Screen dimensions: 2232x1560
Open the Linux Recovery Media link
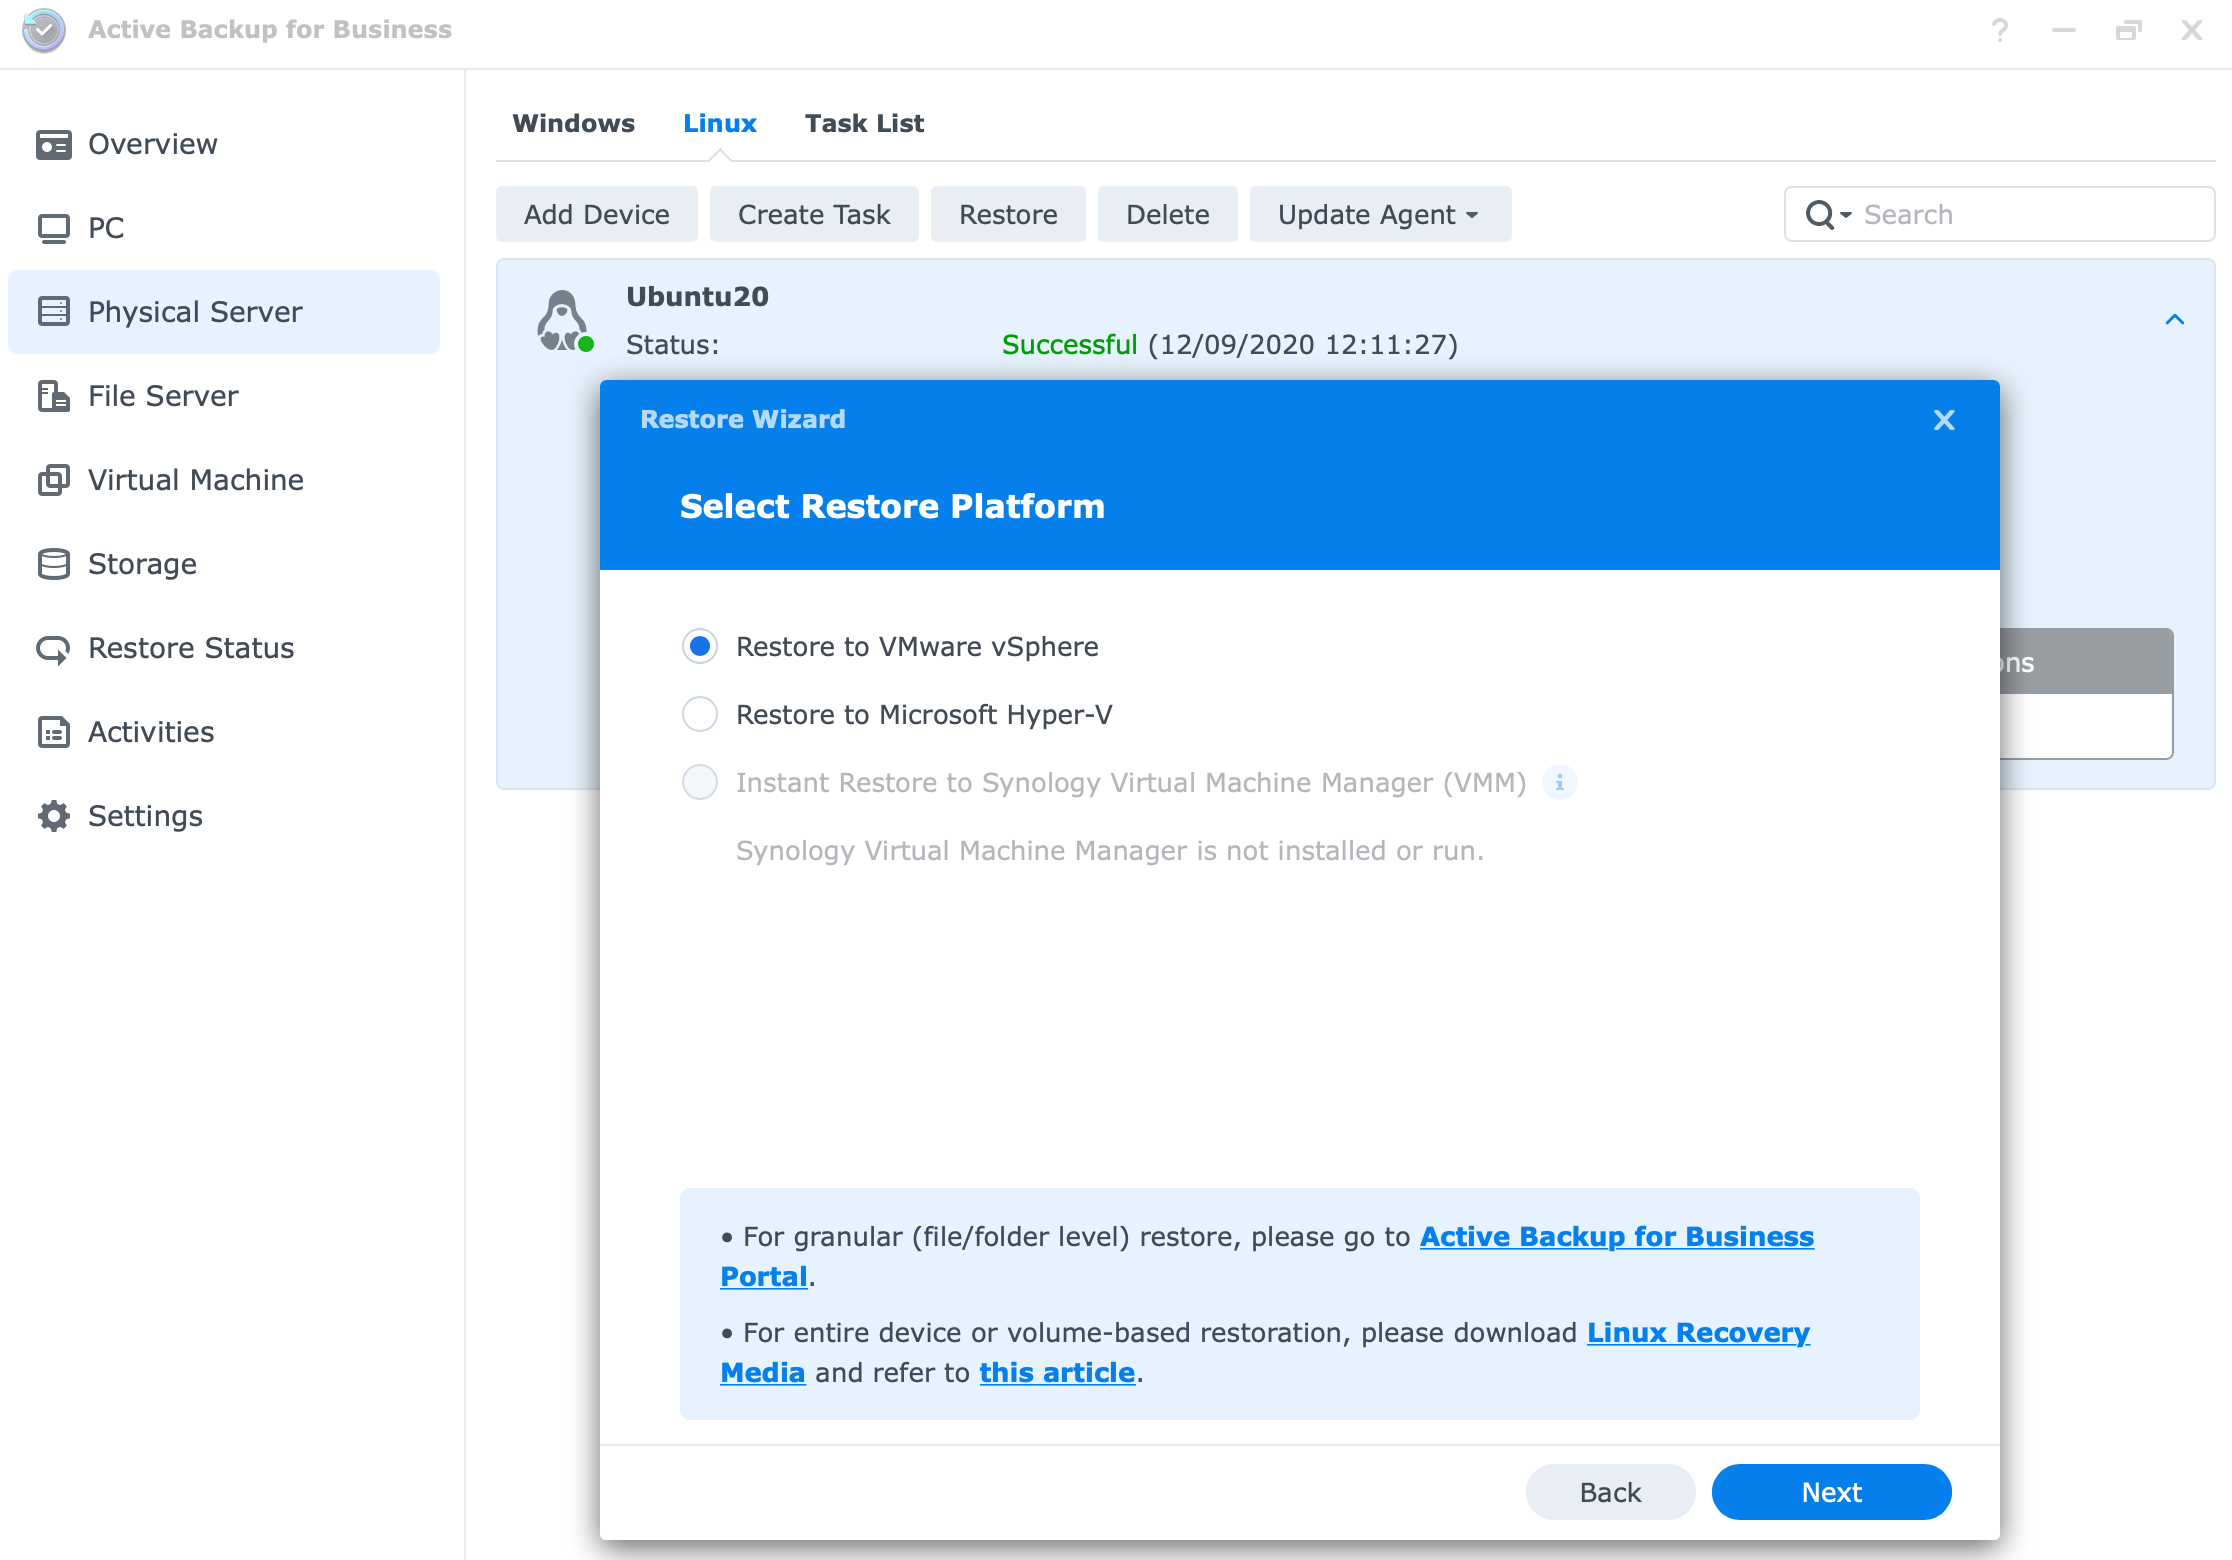[x=1698, y=1333]
